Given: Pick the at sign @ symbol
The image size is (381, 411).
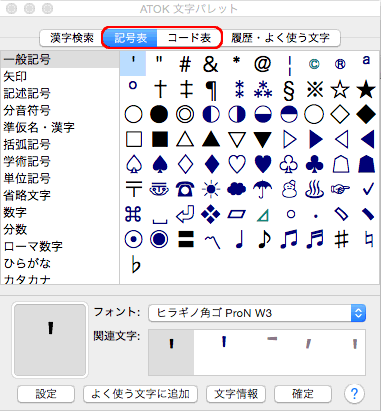Looking at the screenshot, I should point(262,64).
